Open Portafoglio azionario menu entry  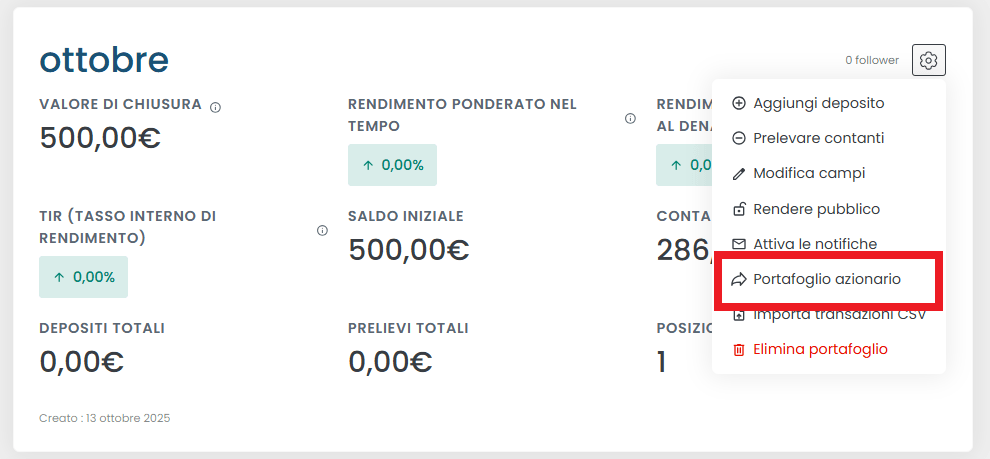tap(827, 280)
